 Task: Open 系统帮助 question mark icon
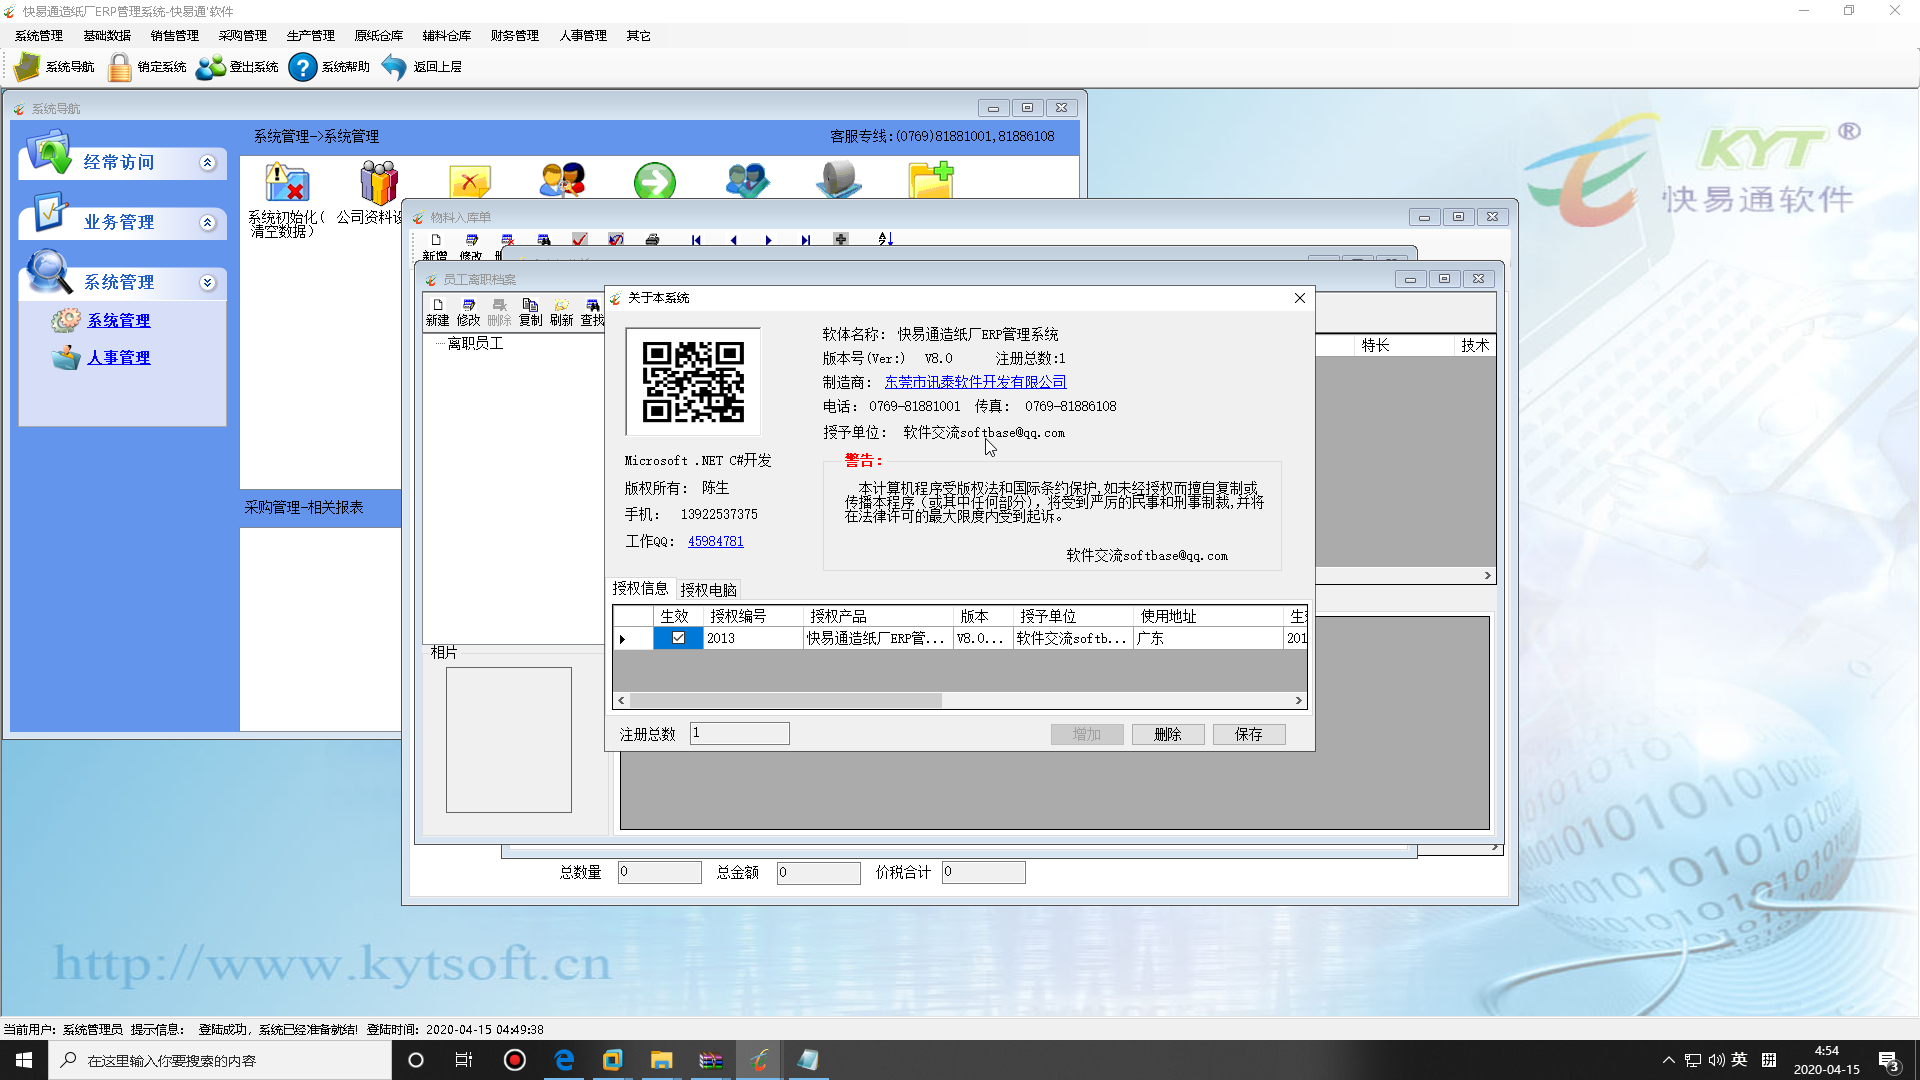[x=302, y=67]
